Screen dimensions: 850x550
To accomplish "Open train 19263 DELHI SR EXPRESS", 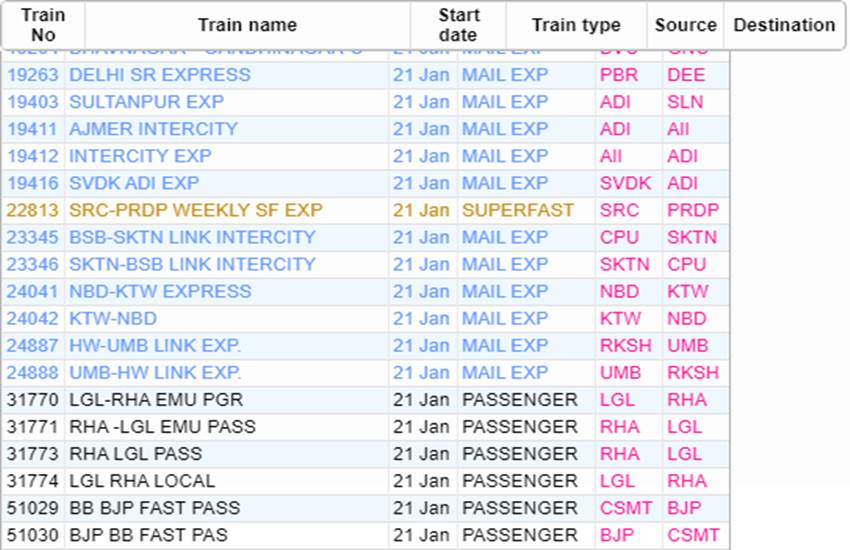I will [159, 75].
